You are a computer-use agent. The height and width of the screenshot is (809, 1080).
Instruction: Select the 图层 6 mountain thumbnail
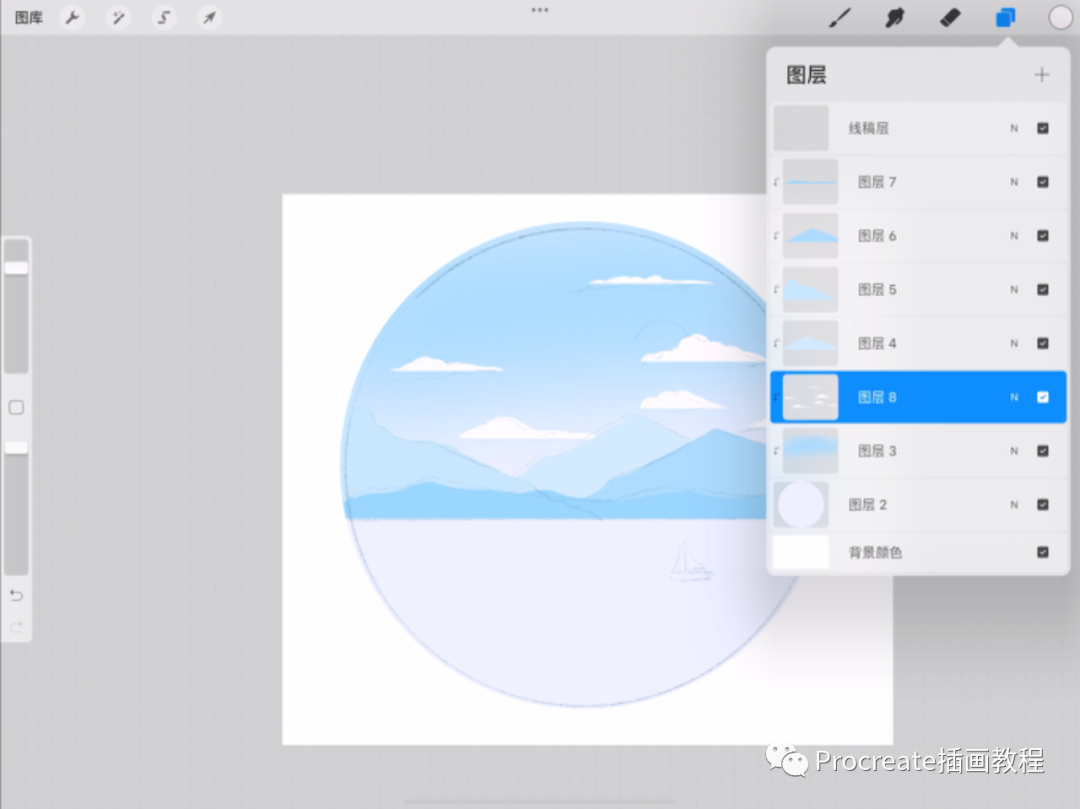point(811,235)
